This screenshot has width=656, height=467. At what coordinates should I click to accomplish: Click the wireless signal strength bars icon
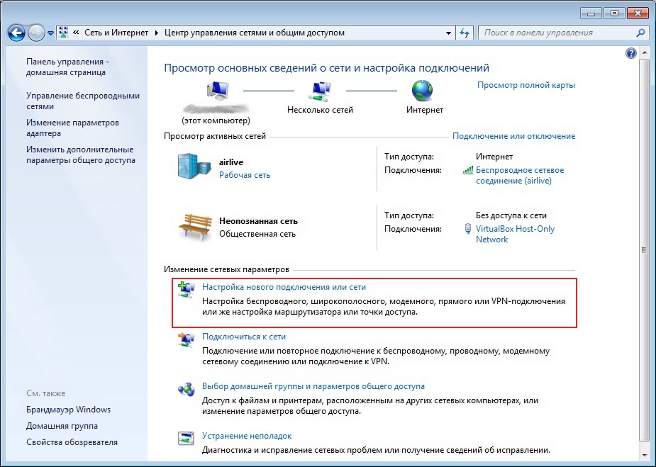click(x=468, y=170)
